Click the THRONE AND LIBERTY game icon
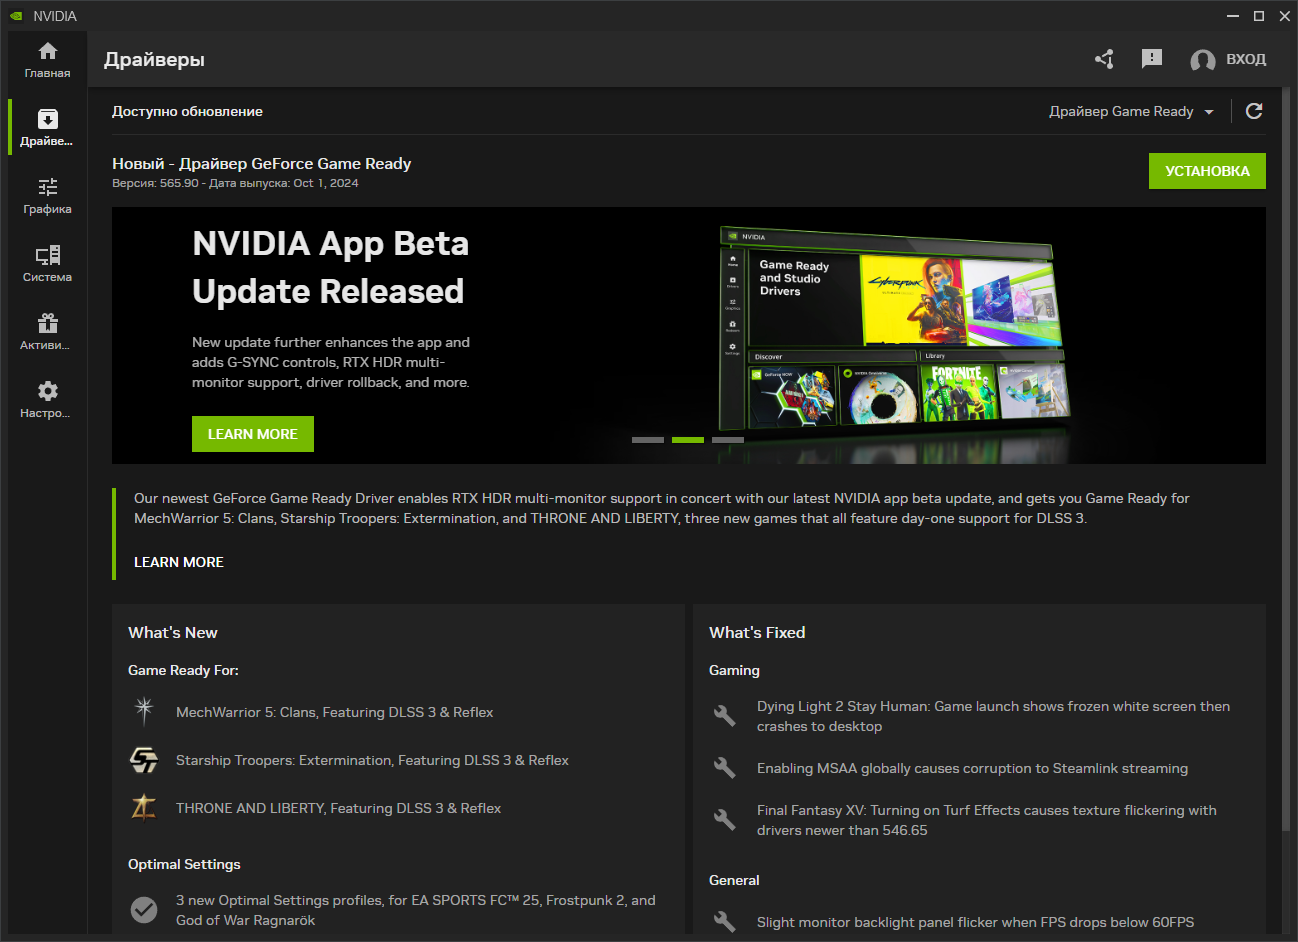 click(x=144, y=807)
